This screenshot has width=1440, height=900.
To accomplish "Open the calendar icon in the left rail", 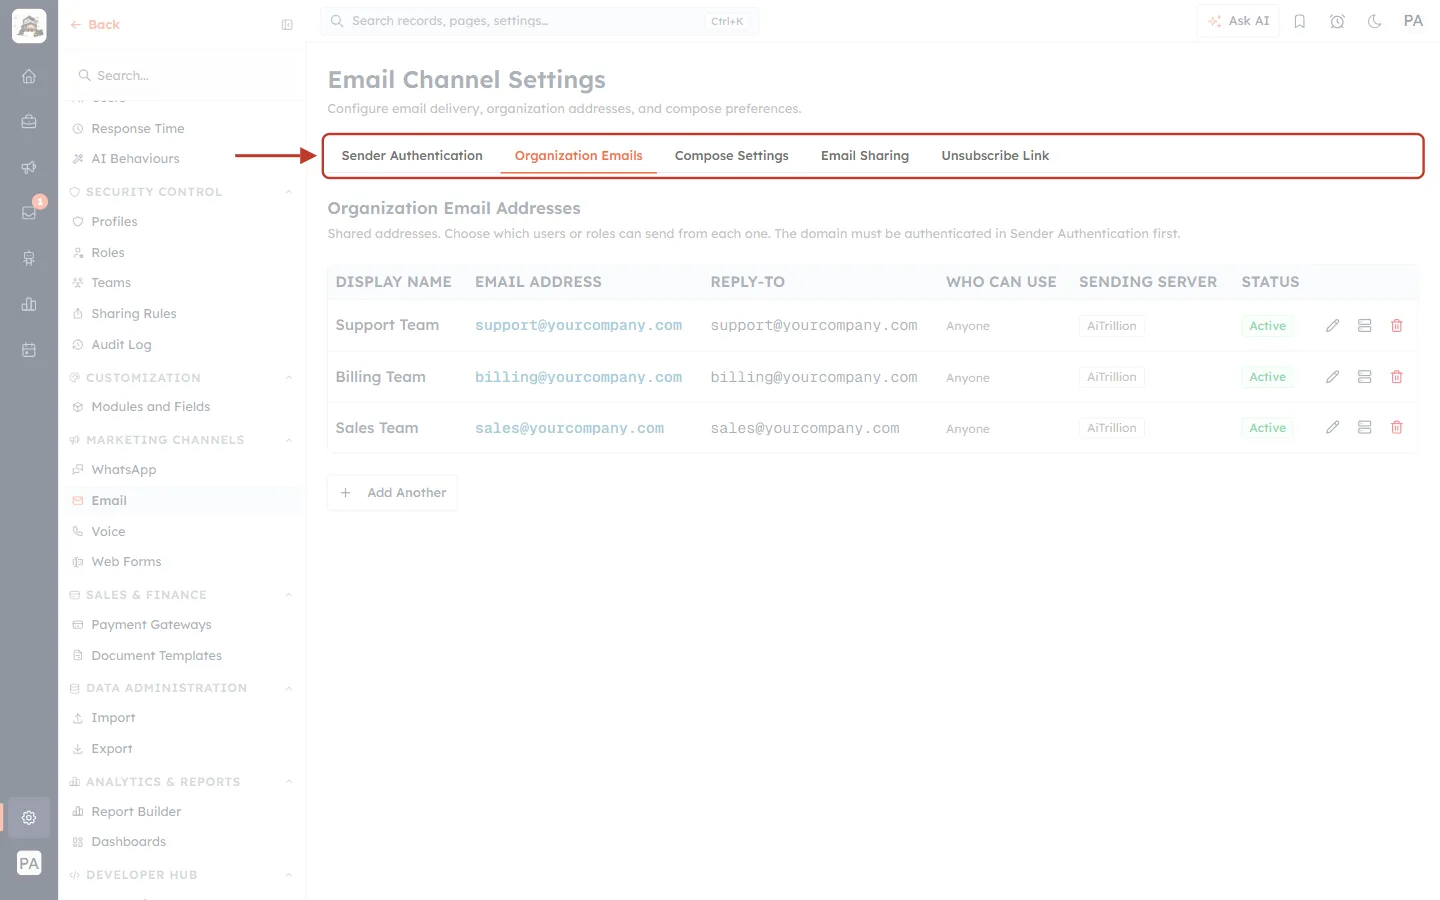I will tap(29, 350).
